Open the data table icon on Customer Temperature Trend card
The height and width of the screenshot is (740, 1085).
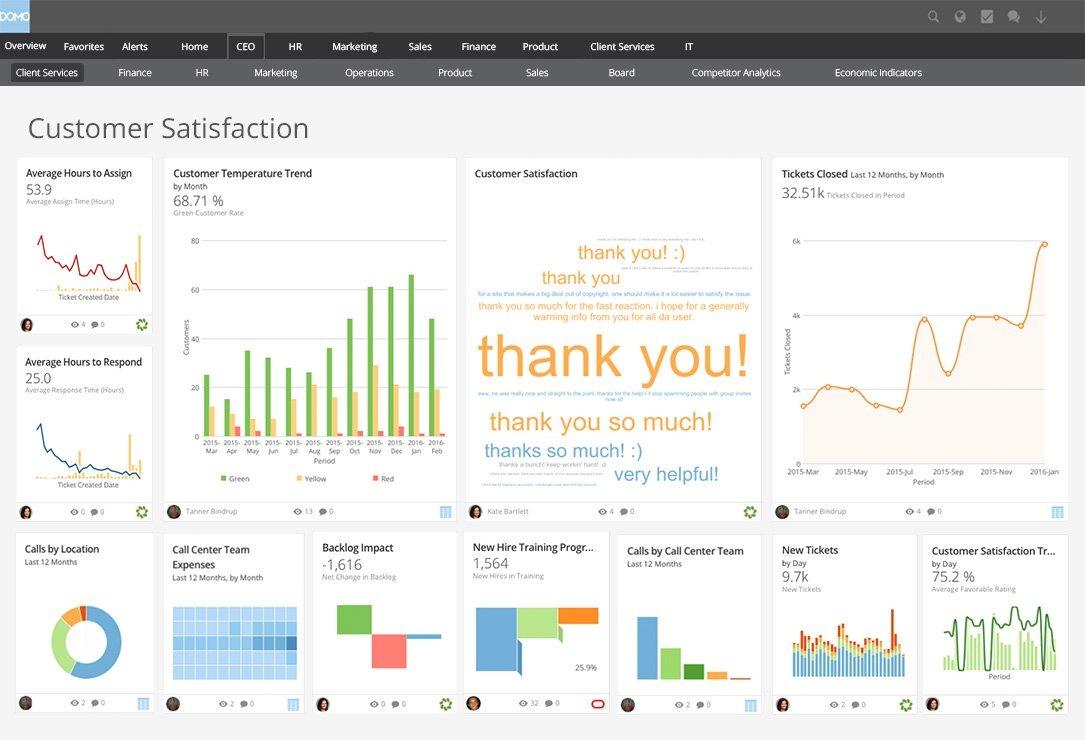(x=443, y=511)
